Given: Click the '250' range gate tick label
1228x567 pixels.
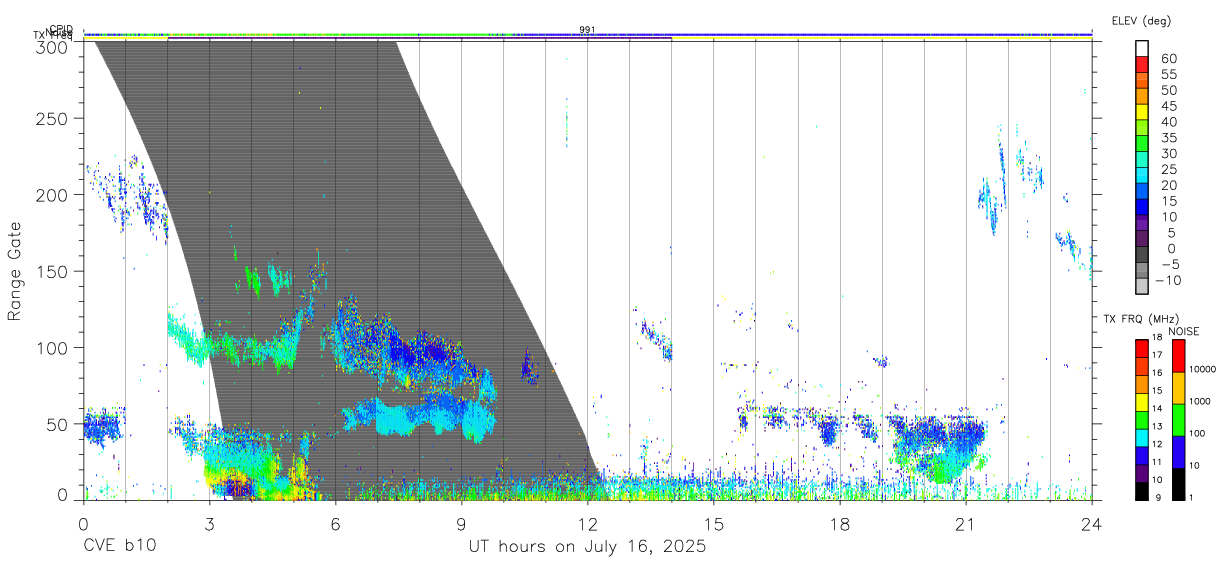Looking at the screenshot, I should tap(53, 118).
